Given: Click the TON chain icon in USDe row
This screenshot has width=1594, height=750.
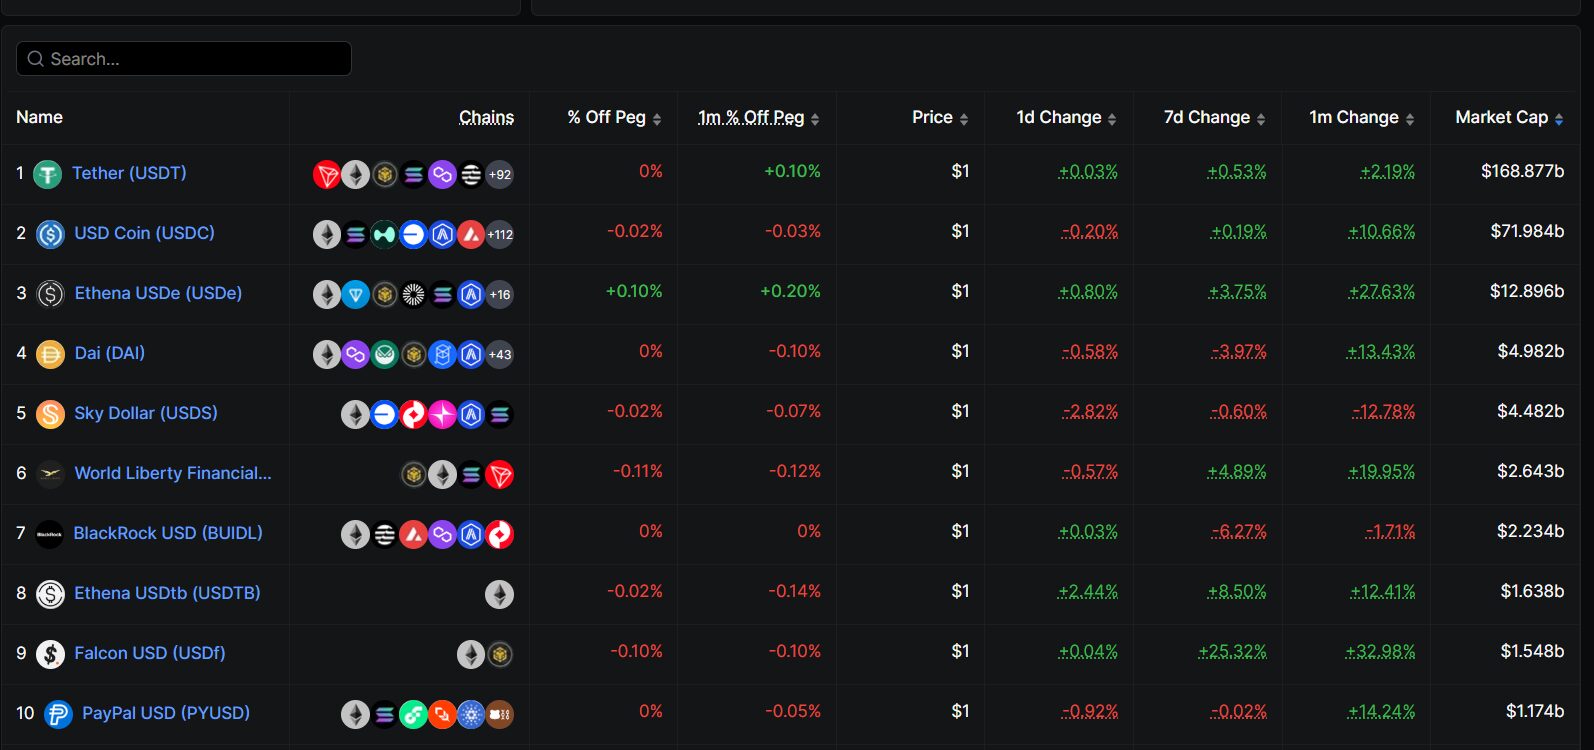Looking at the screenshot, I should [x=356, y=295].
